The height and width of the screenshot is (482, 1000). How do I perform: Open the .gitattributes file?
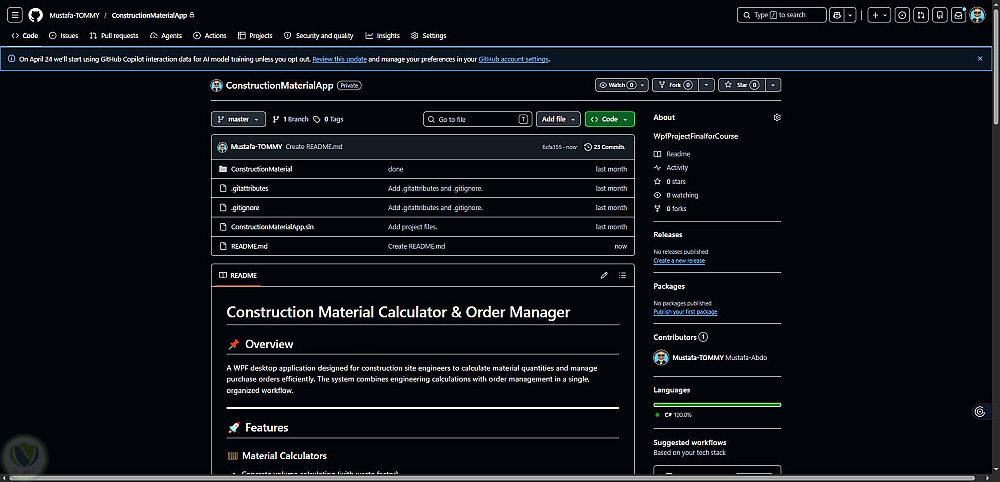coord(249,189)
